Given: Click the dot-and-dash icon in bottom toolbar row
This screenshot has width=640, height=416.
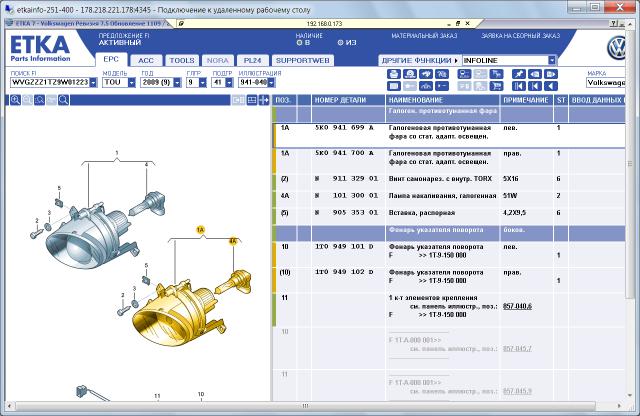Looking at the screenshot, I should pyautogui.click(x=442, y=86).
